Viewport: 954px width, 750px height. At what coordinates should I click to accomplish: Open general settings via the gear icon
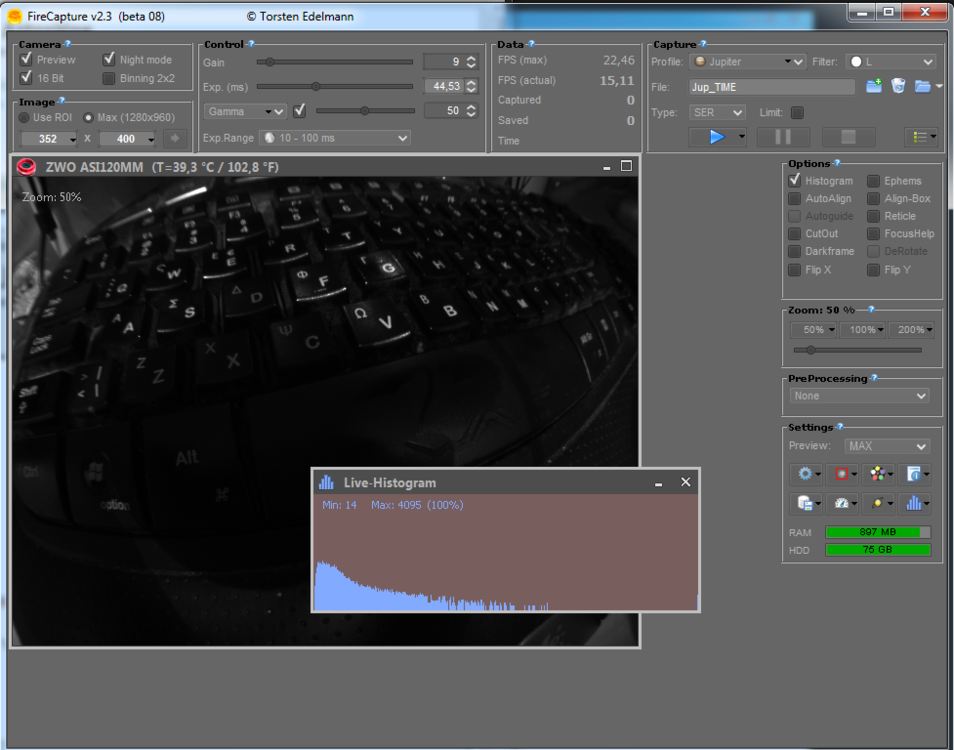coord(805,474)
